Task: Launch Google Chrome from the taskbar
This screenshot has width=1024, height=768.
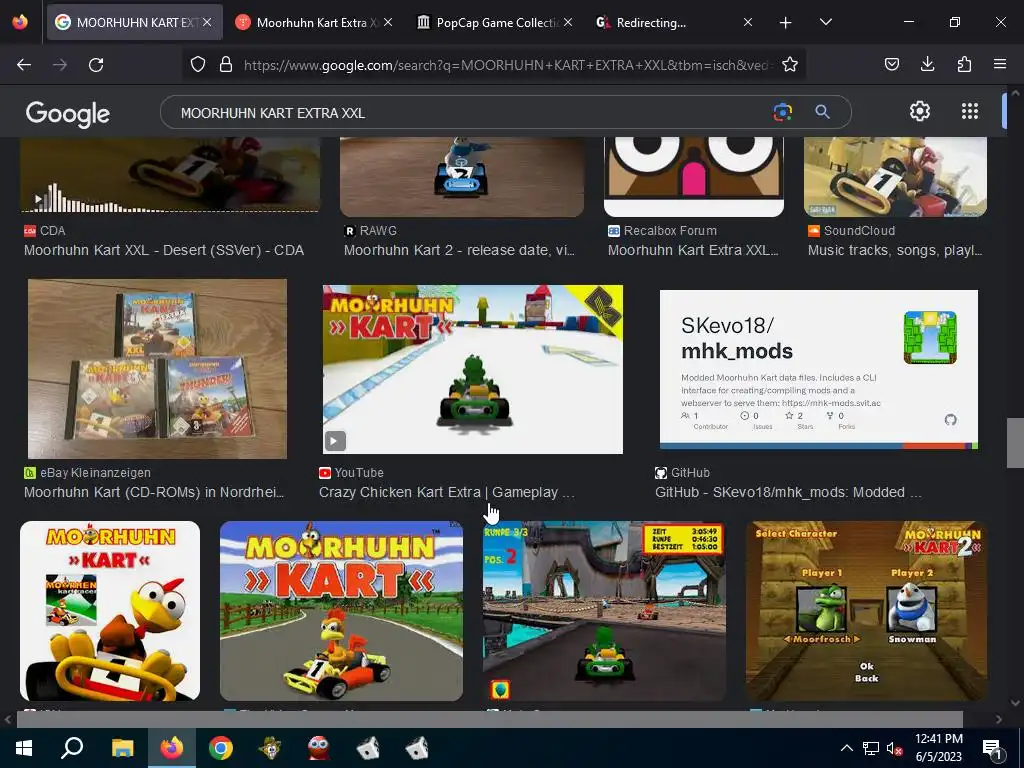Action: coord(221,748)
